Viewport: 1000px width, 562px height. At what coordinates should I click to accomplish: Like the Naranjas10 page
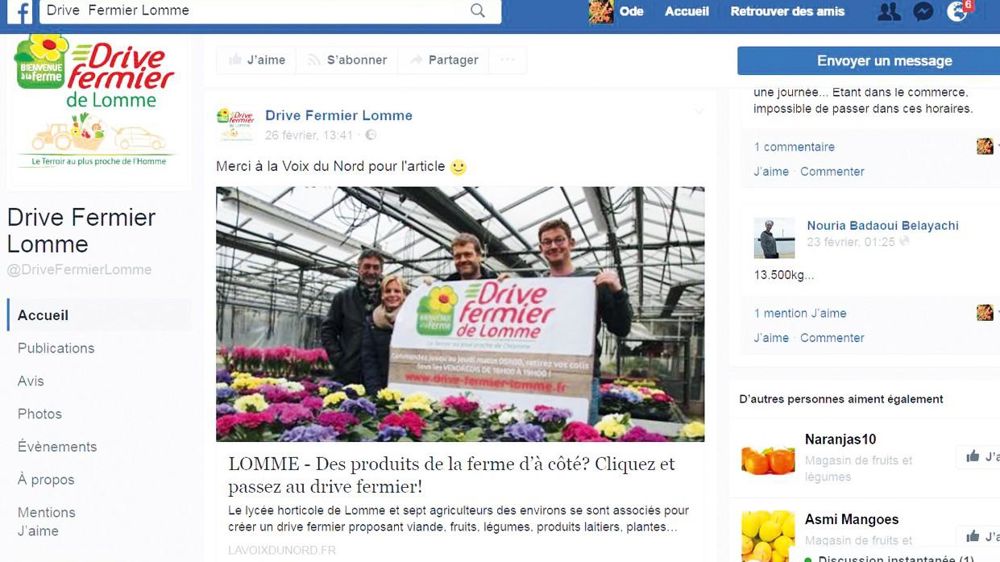point(978,457)
